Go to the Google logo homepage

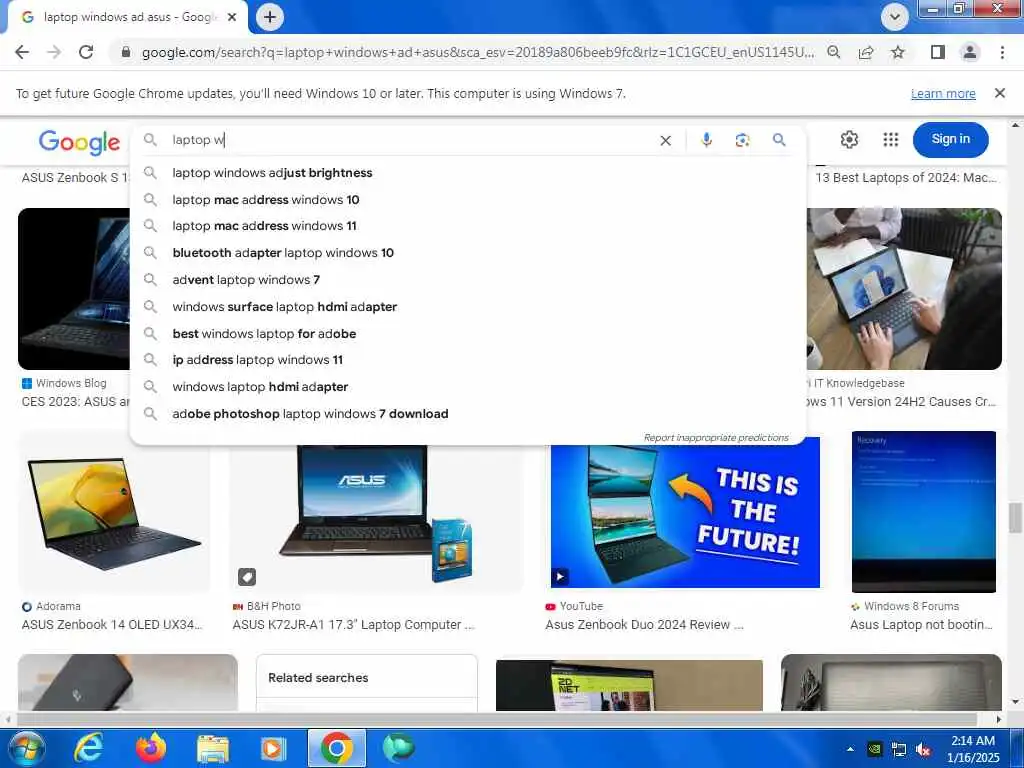79,141
